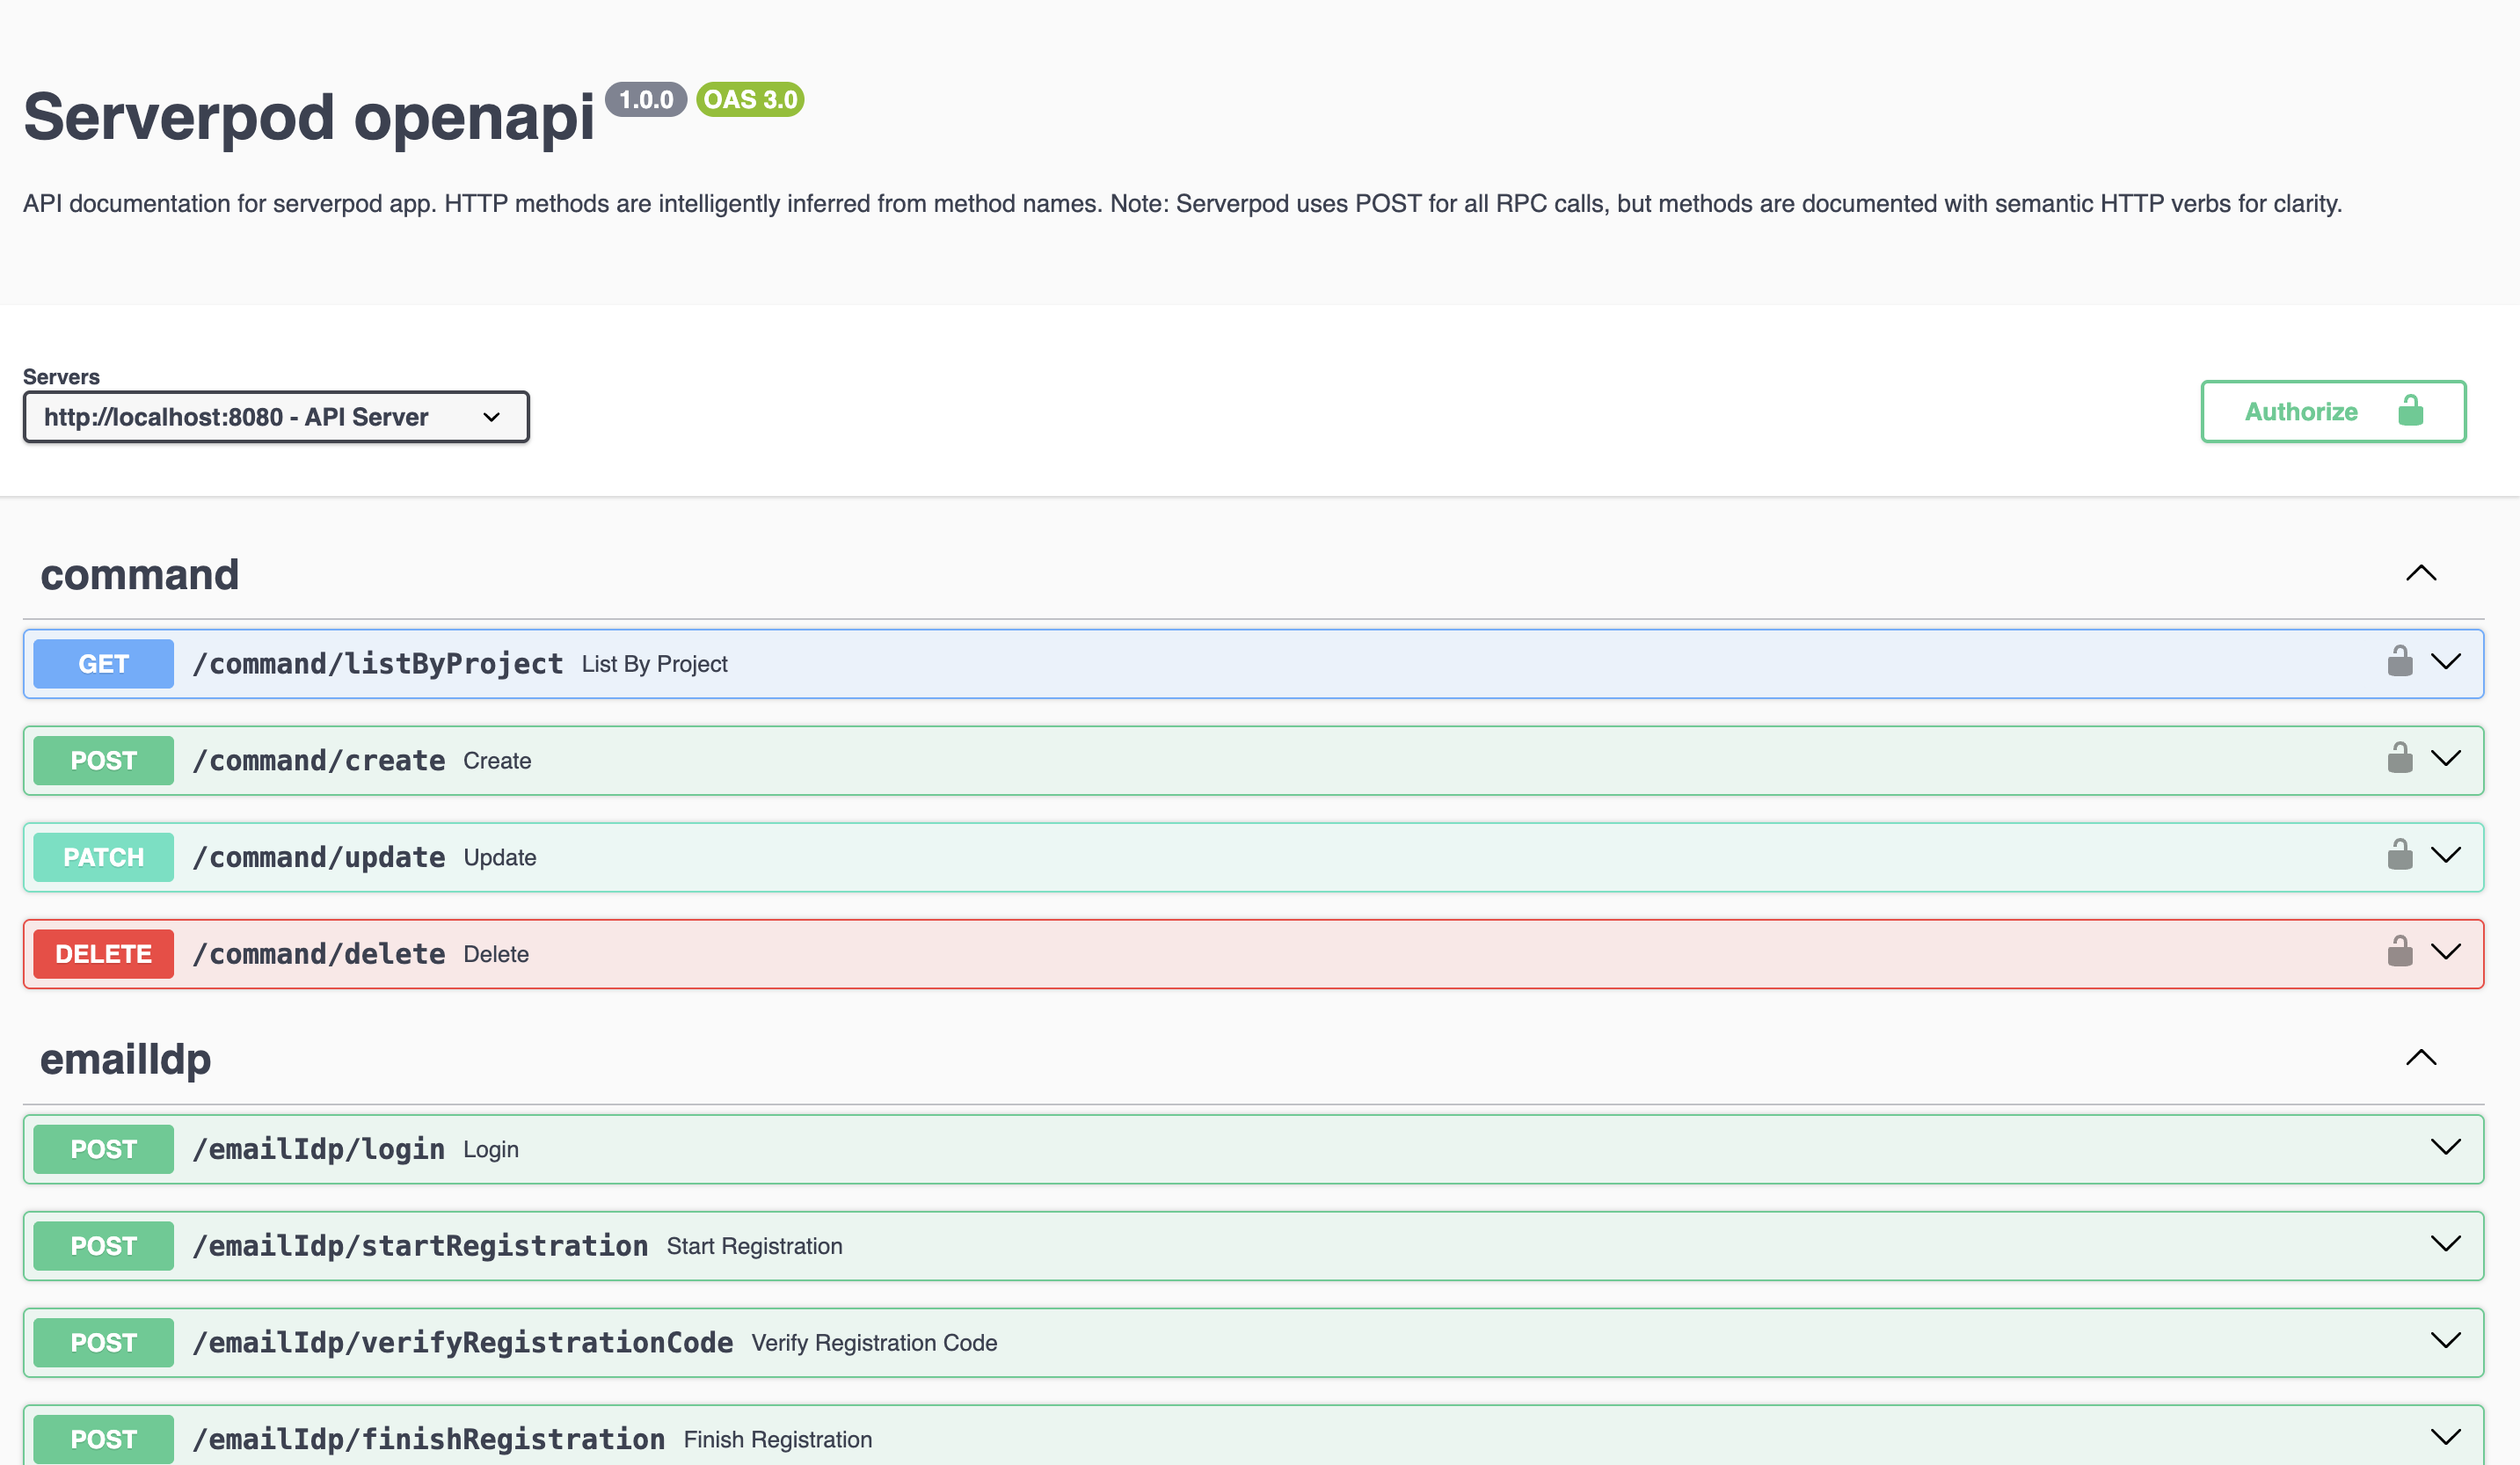The image size is (2520, 1465).
Task: Click the lock icon on PATCH /command/update row
Action: click(2399, 855)
